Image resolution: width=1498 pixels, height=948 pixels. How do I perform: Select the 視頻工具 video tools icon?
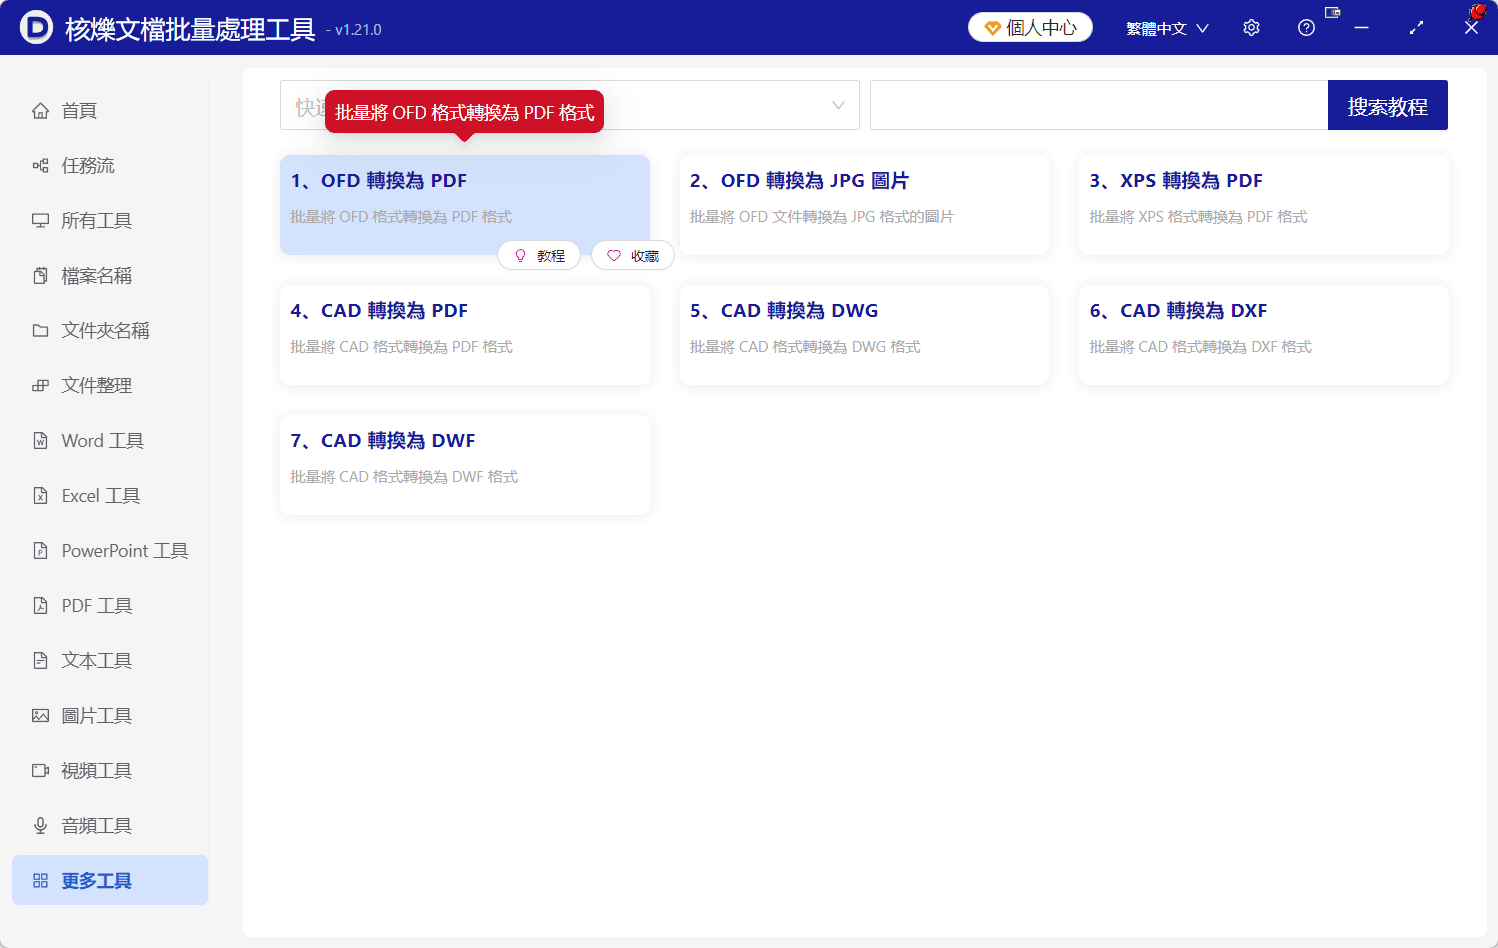click(40, 770)
